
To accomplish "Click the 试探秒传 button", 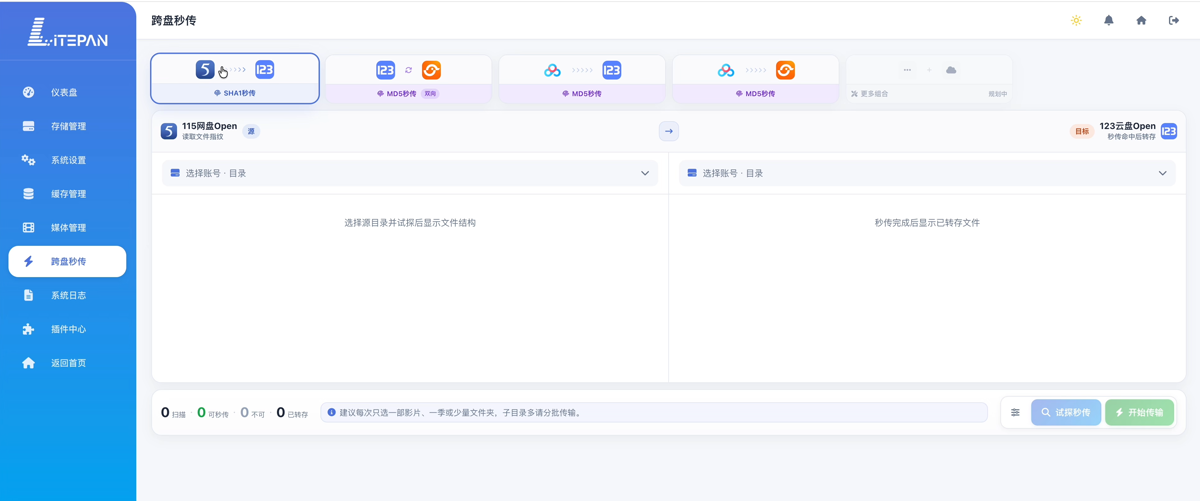I will (x=1066, y=412).
